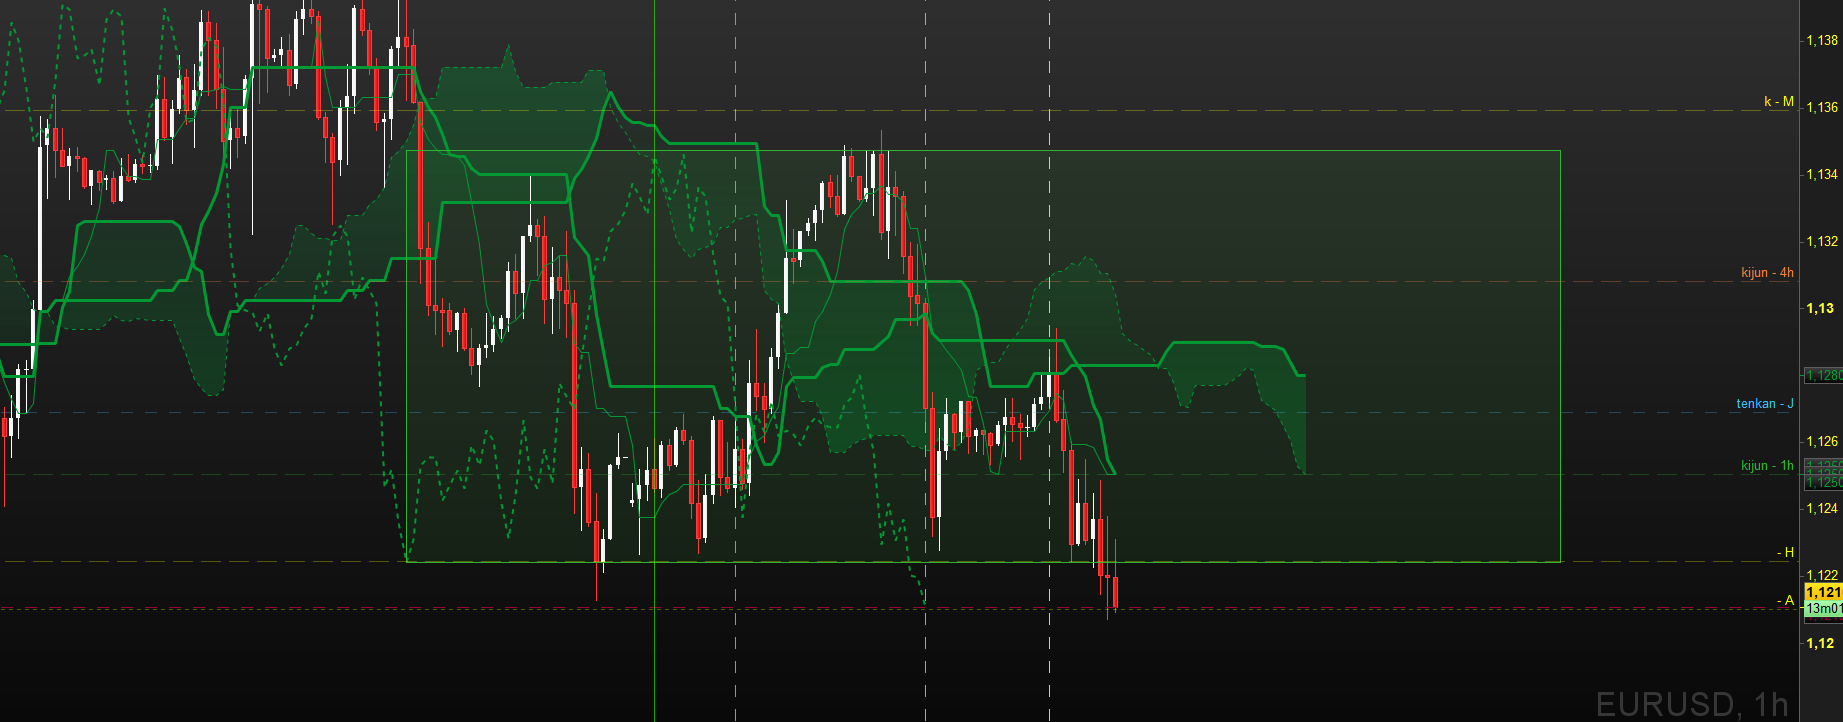Click the '- A' horizontal line label

(x=1785, y=601)
